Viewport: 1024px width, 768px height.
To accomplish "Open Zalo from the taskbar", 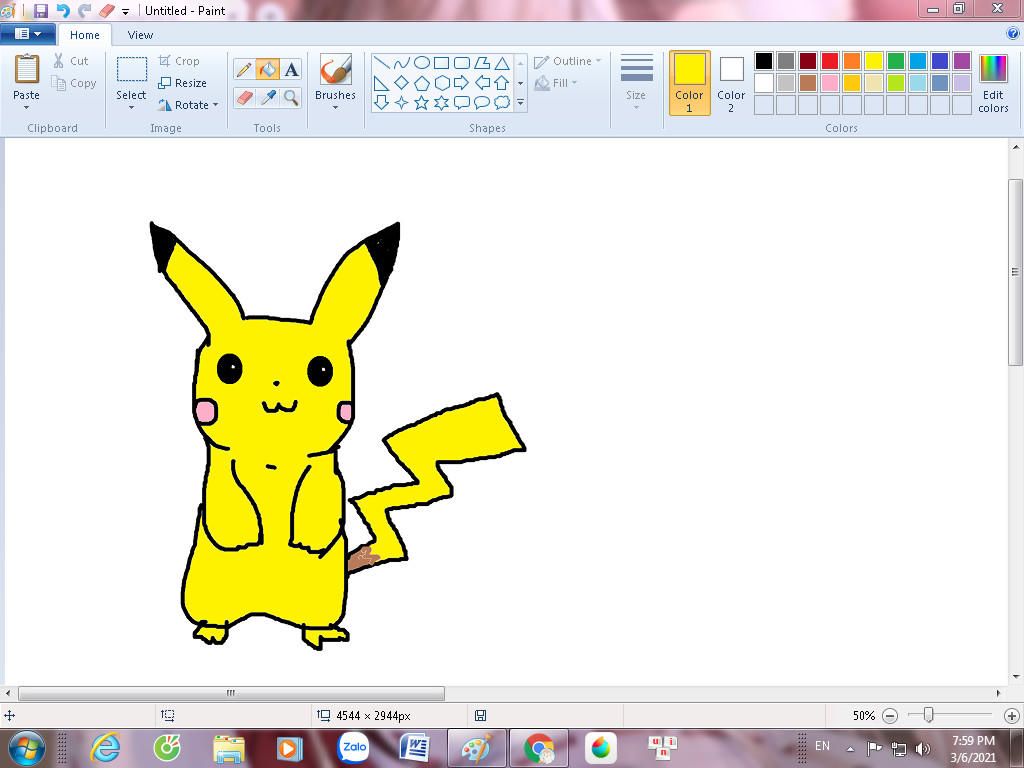I will [x=353, y=748].
